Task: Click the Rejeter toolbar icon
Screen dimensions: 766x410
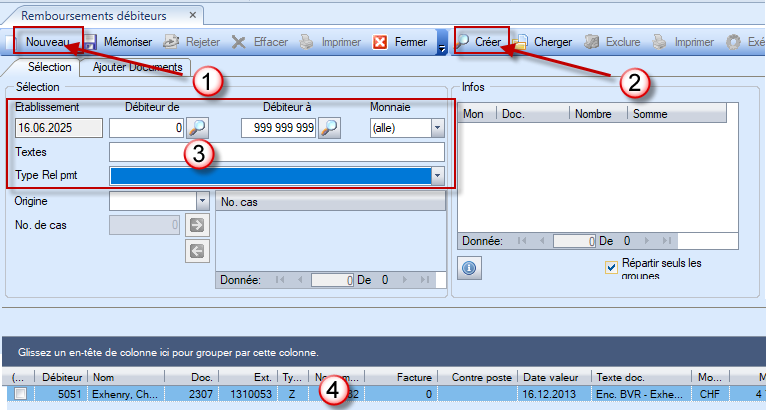Action: pyautogui.click(x=171, y=42)
